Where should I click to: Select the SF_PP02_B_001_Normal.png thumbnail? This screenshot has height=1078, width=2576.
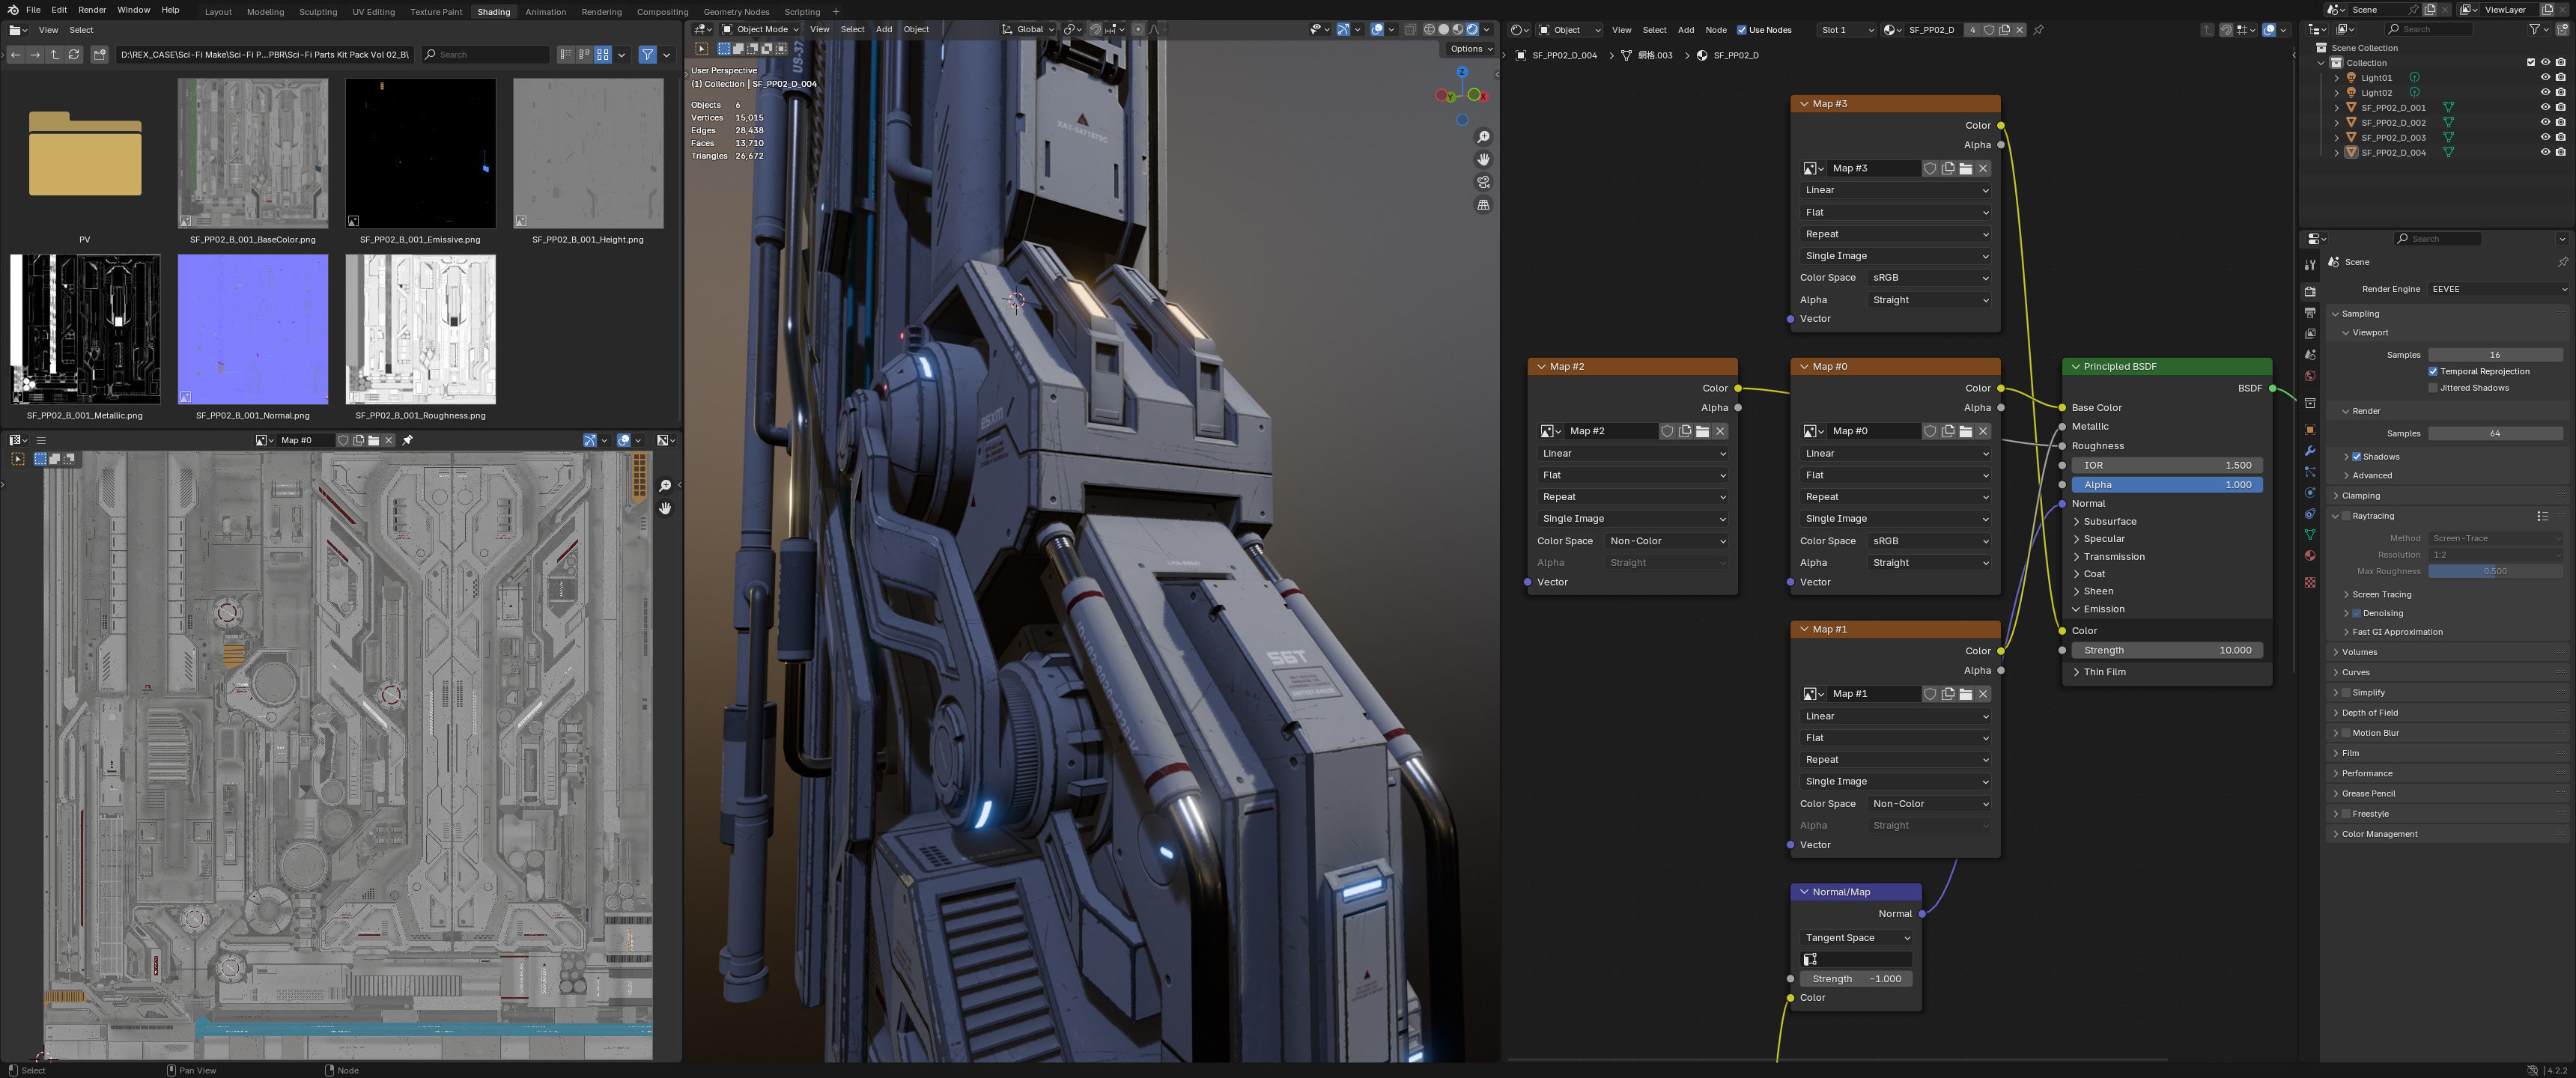pyautogui.click(x=252, y=329)
